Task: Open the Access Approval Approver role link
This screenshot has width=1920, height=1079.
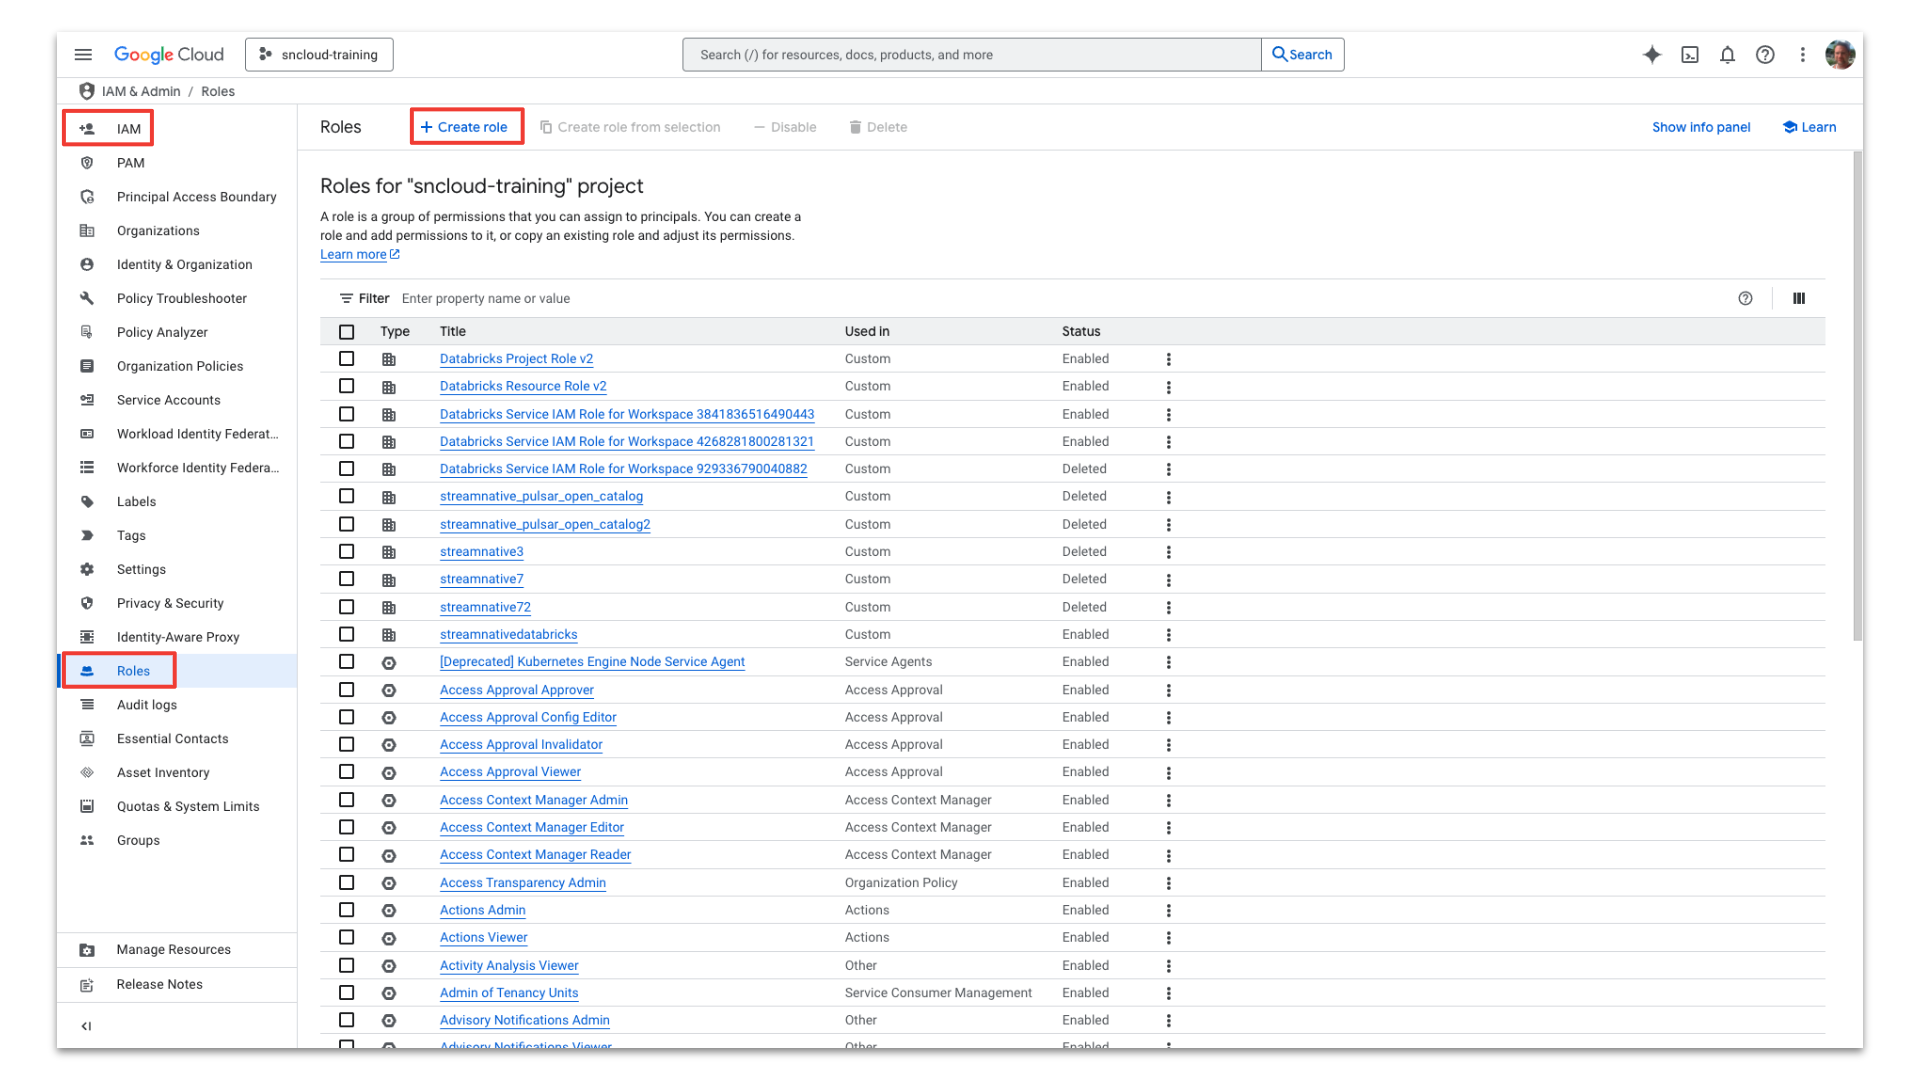Action: pos(516,690)
